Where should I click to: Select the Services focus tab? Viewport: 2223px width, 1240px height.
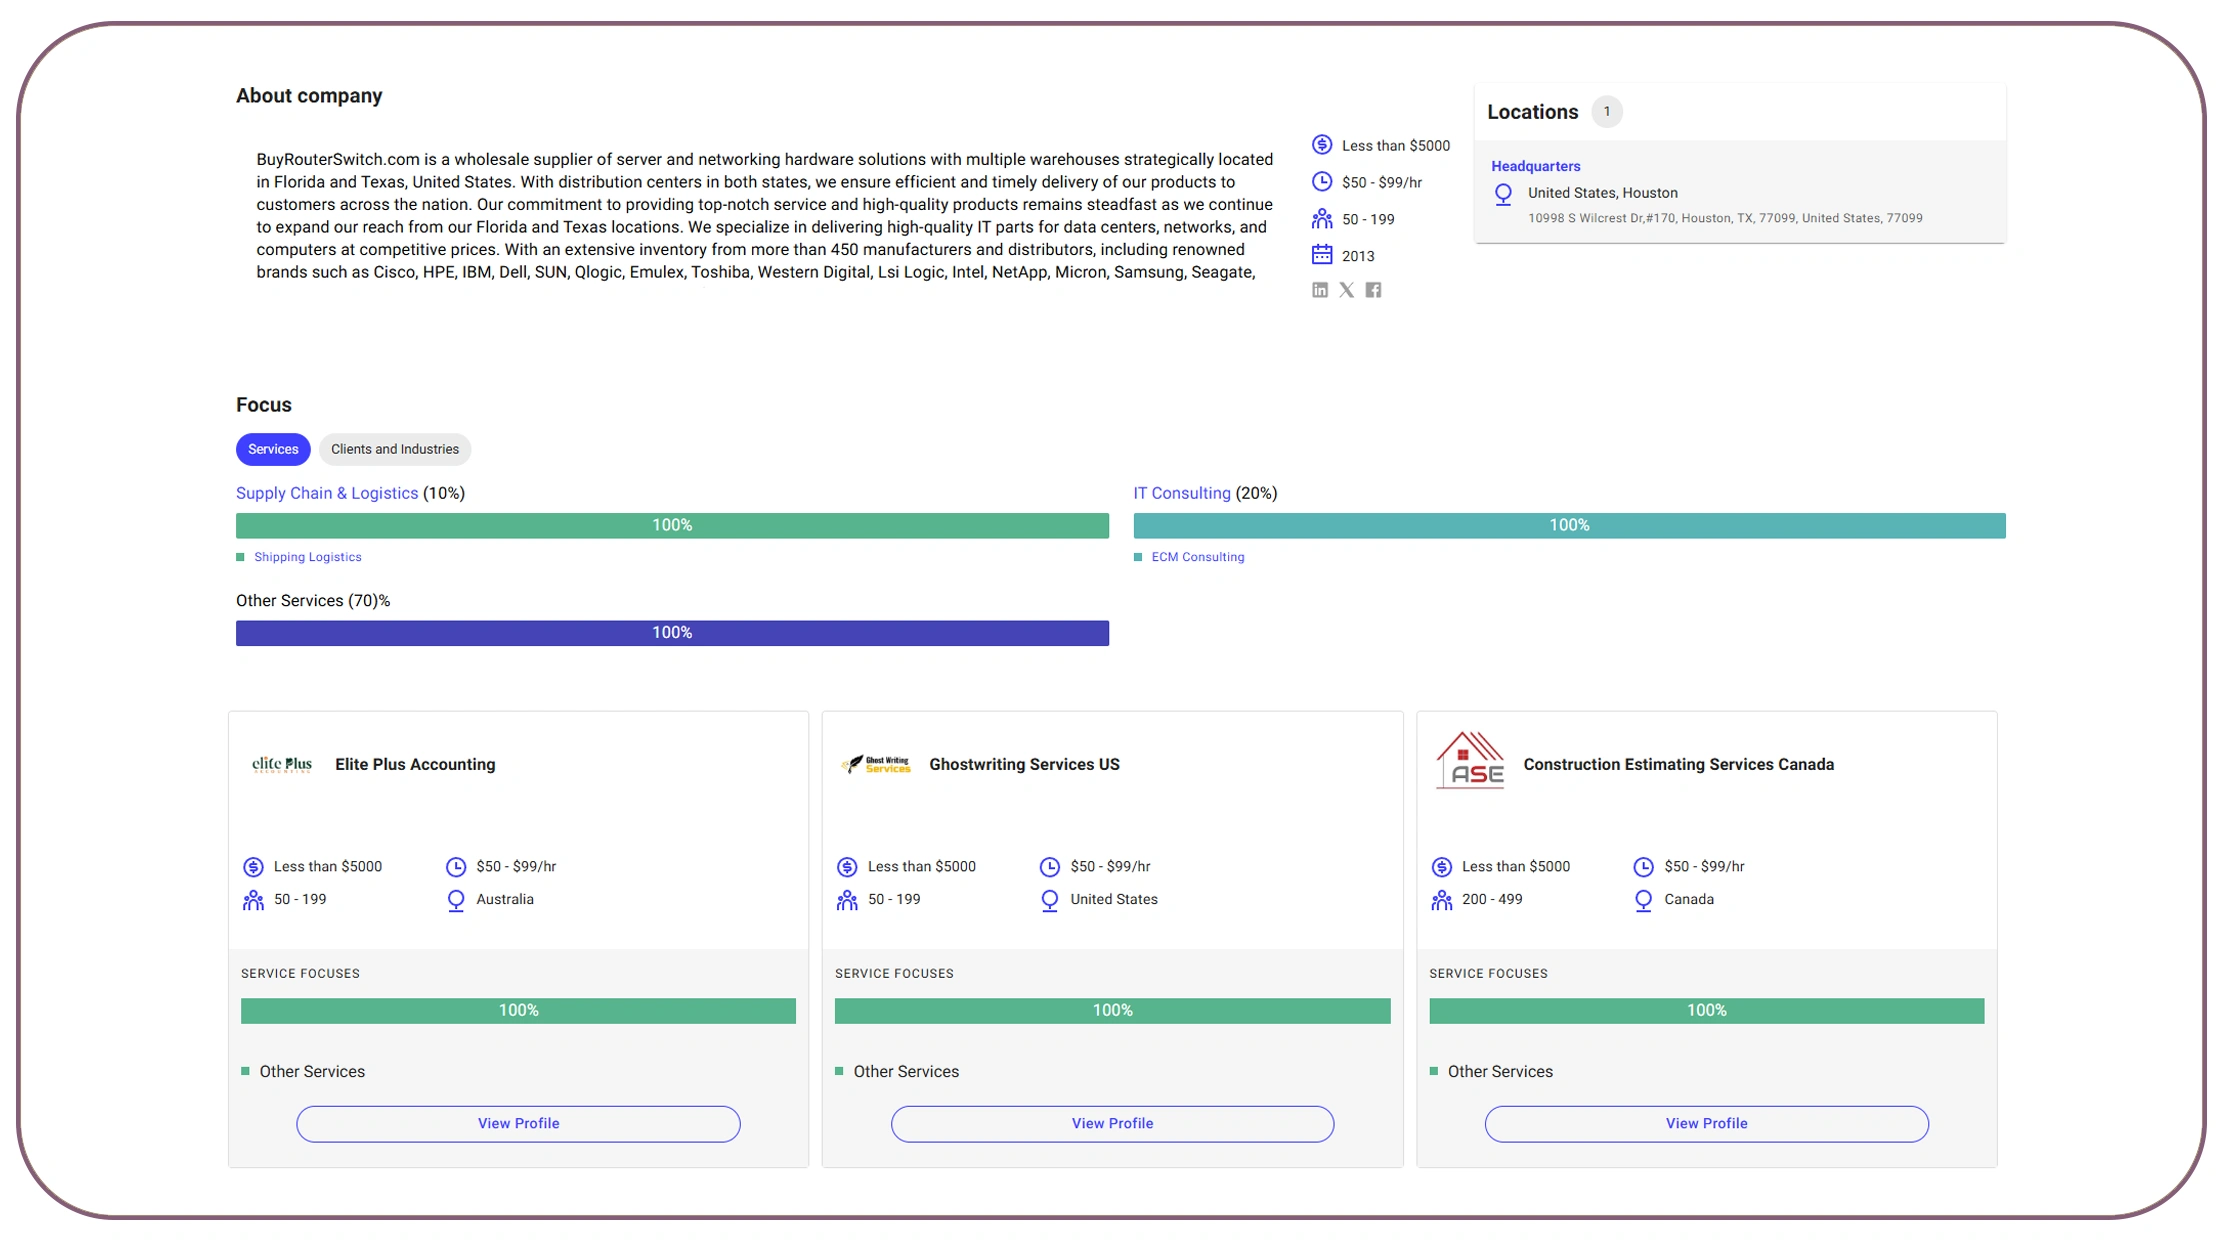[x=273, y=449]
